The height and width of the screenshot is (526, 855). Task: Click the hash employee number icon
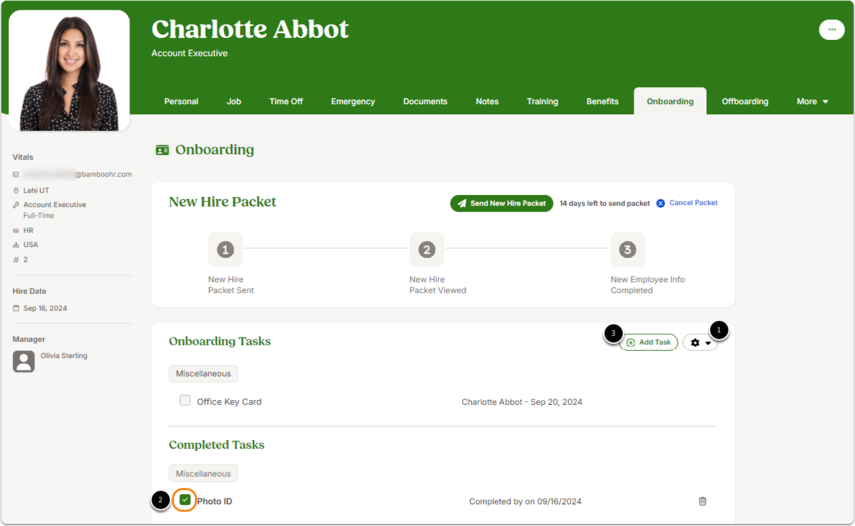tap(16, 259)
